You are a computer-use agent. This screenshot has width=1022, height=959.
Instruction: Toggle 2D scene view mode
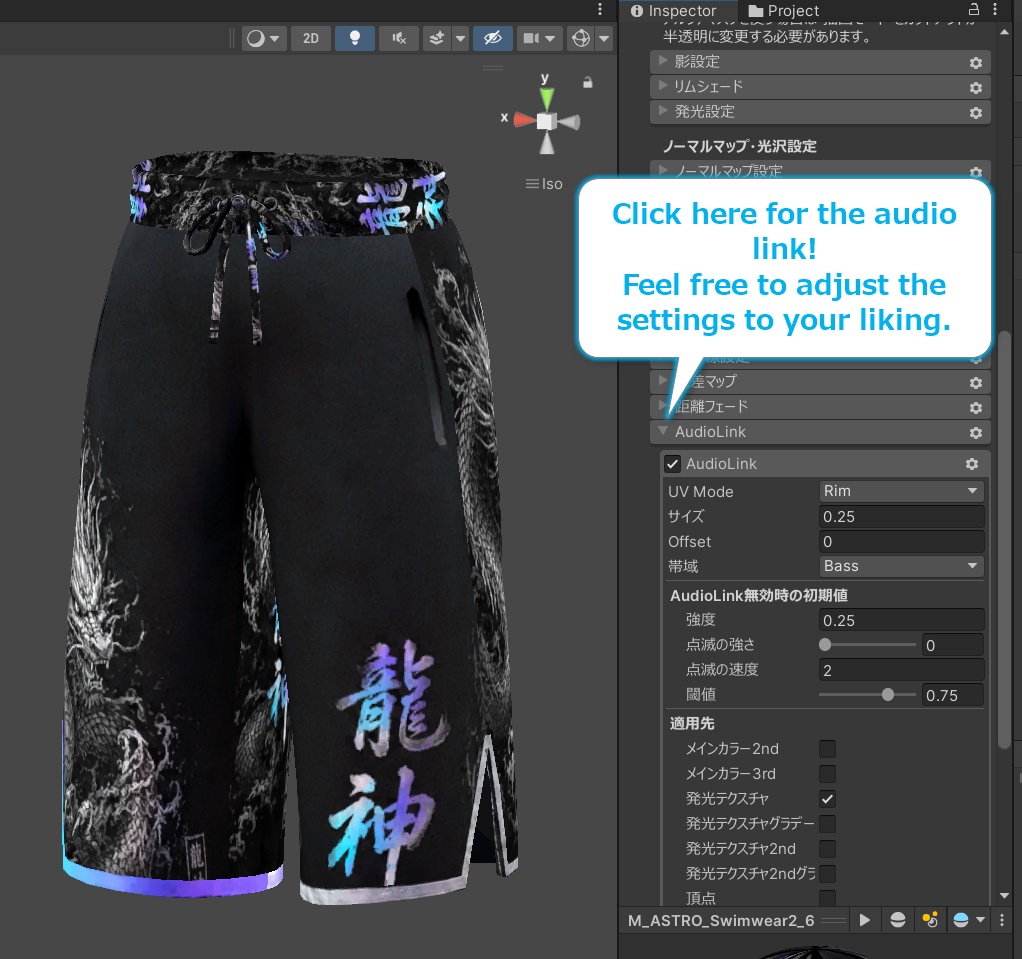pos(311,38)
